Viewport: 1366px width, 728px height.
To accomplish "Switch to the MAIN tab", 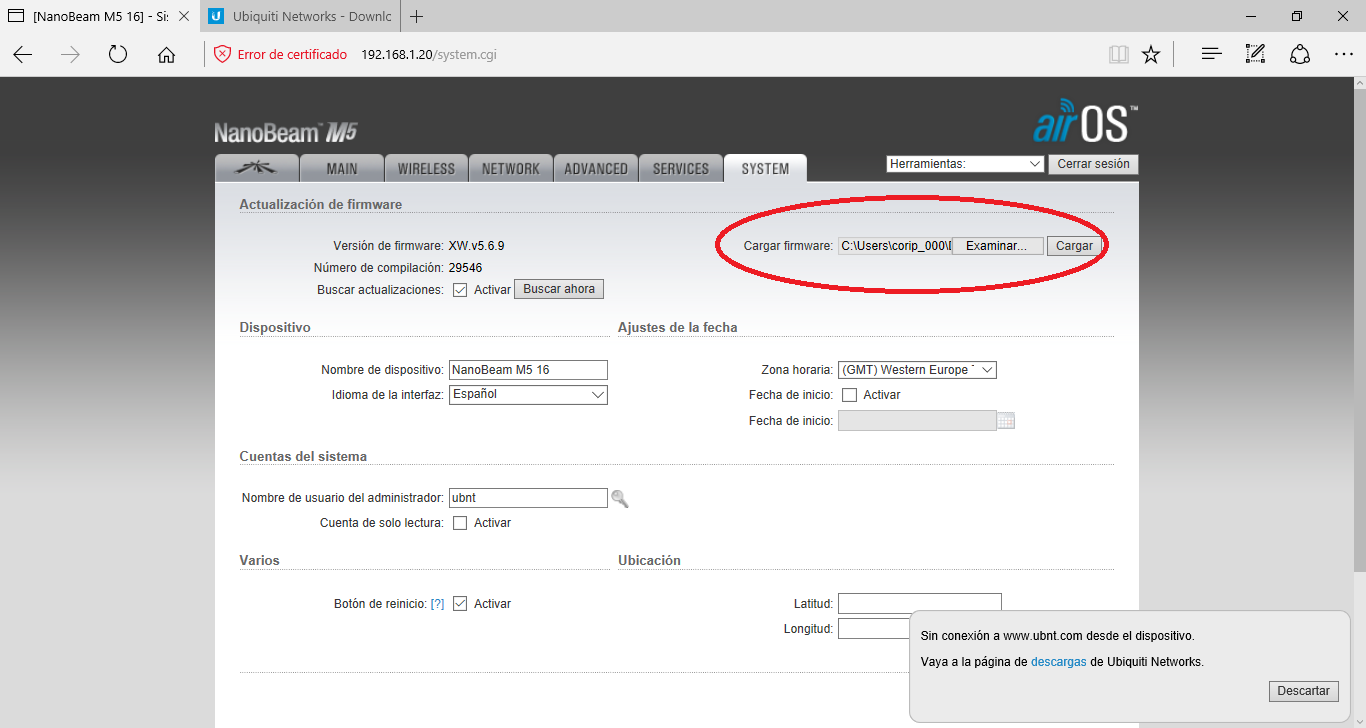I will 342,168.
